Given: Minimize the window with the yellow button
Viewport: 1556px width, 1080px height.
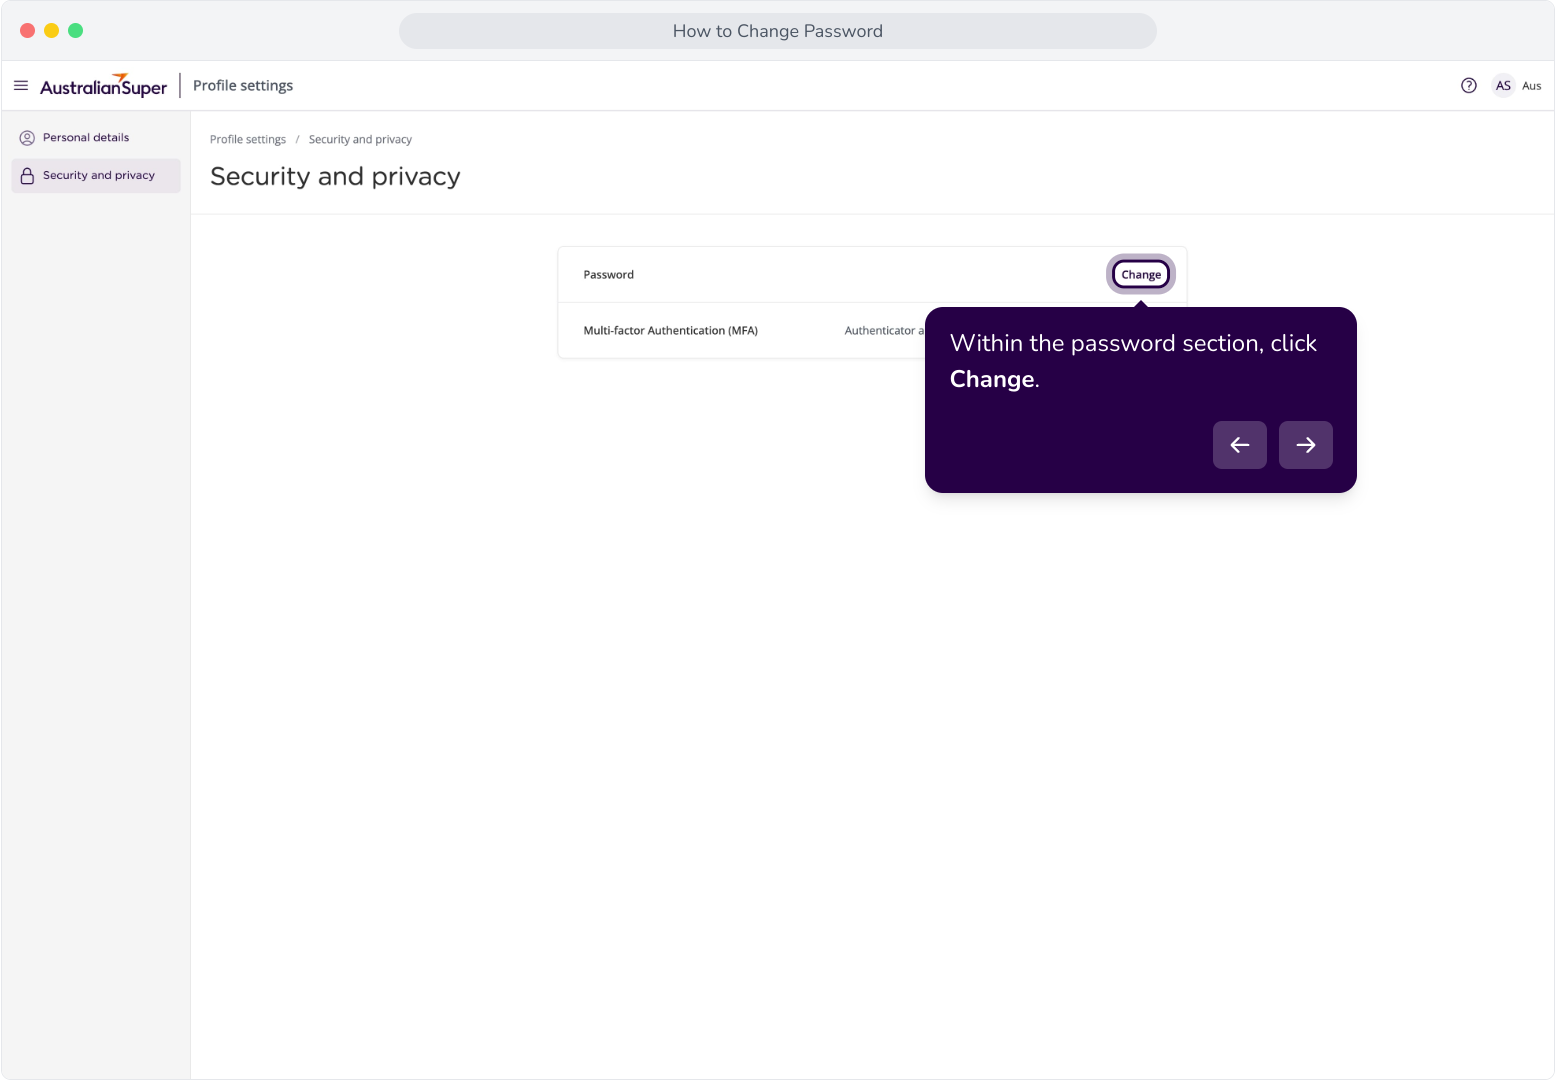Looking at the screenshot, I should [x=52, y=31].
